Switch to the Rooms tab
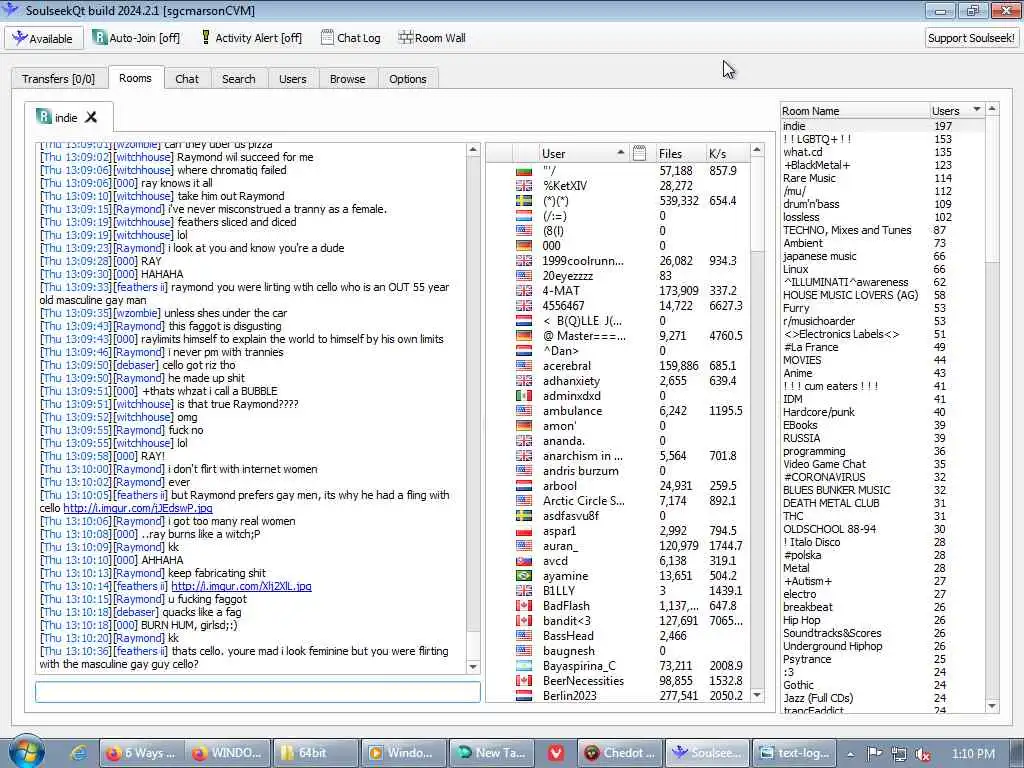This screenshot has height=768, width=1024. pos(135,78)
